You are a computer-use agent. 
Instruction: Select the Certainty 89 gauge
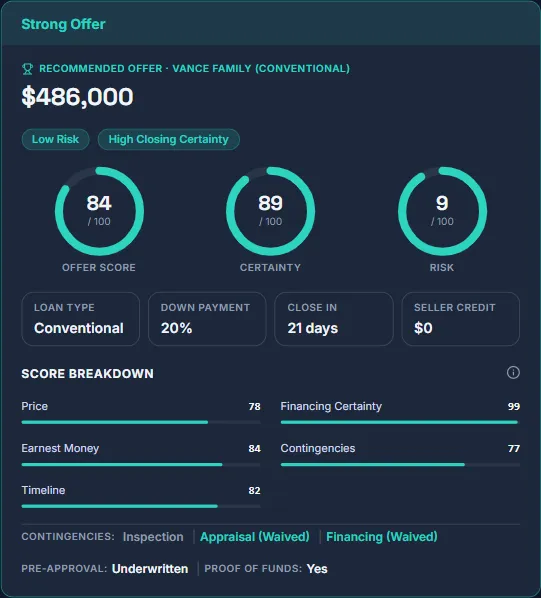(270, 211)
